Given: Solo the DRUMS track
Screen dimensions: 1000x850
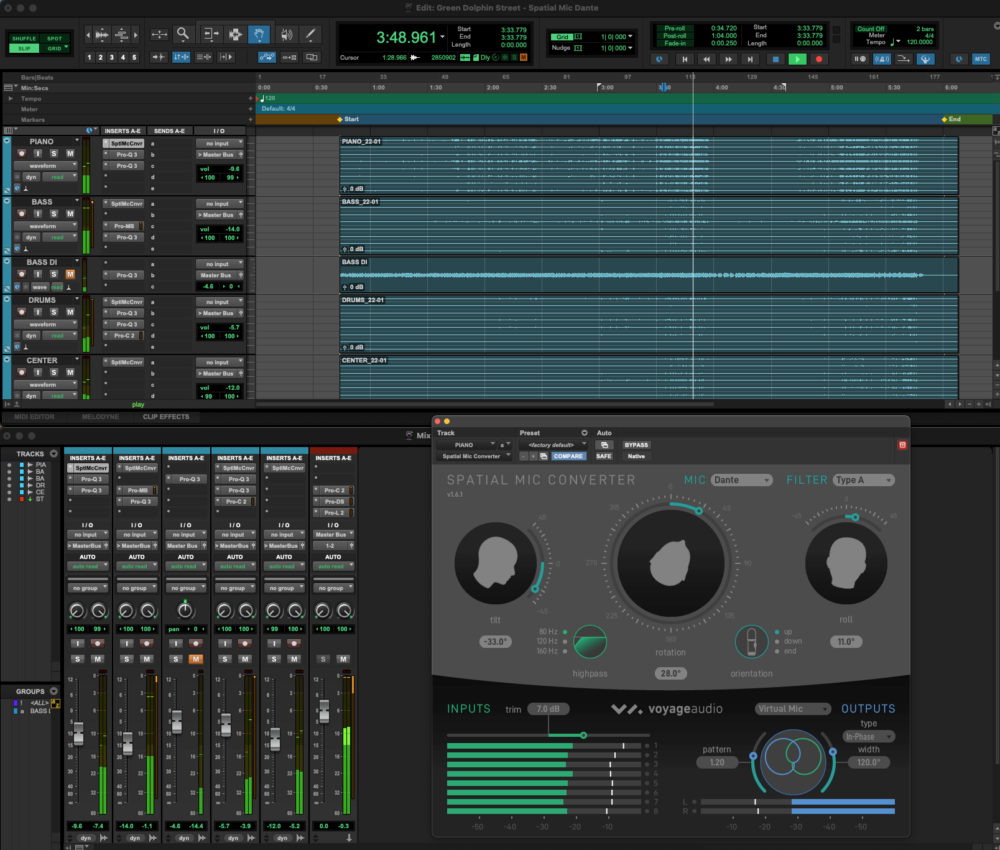Looking at the screenshot, I should pos(54,314).
